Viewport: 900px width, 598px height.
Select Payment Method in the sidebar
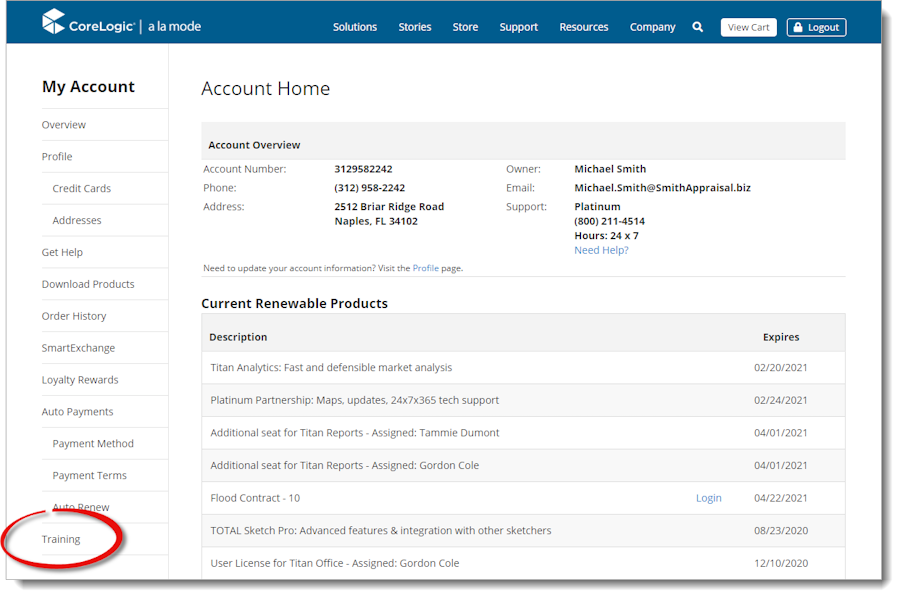click(x=93, y=444)
